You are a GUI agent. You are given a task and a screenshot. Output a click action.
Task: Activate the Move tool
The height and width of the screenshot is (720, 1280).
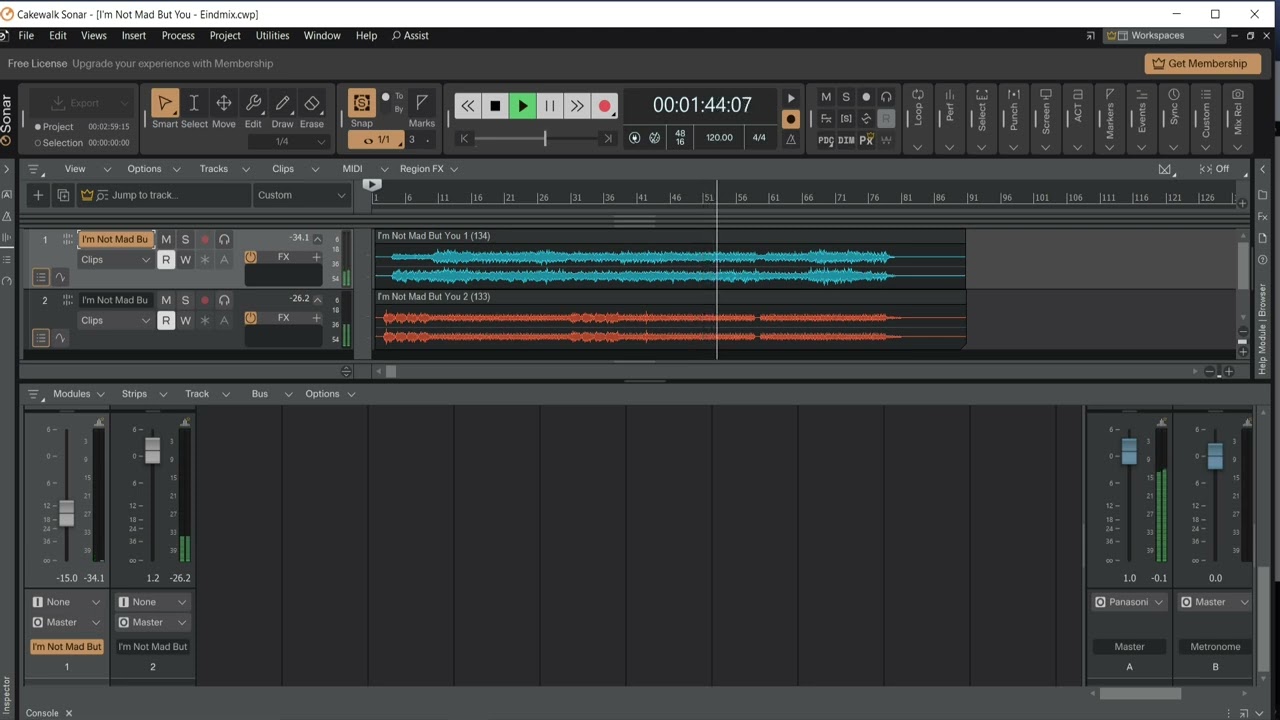click(x=224, y=103)
